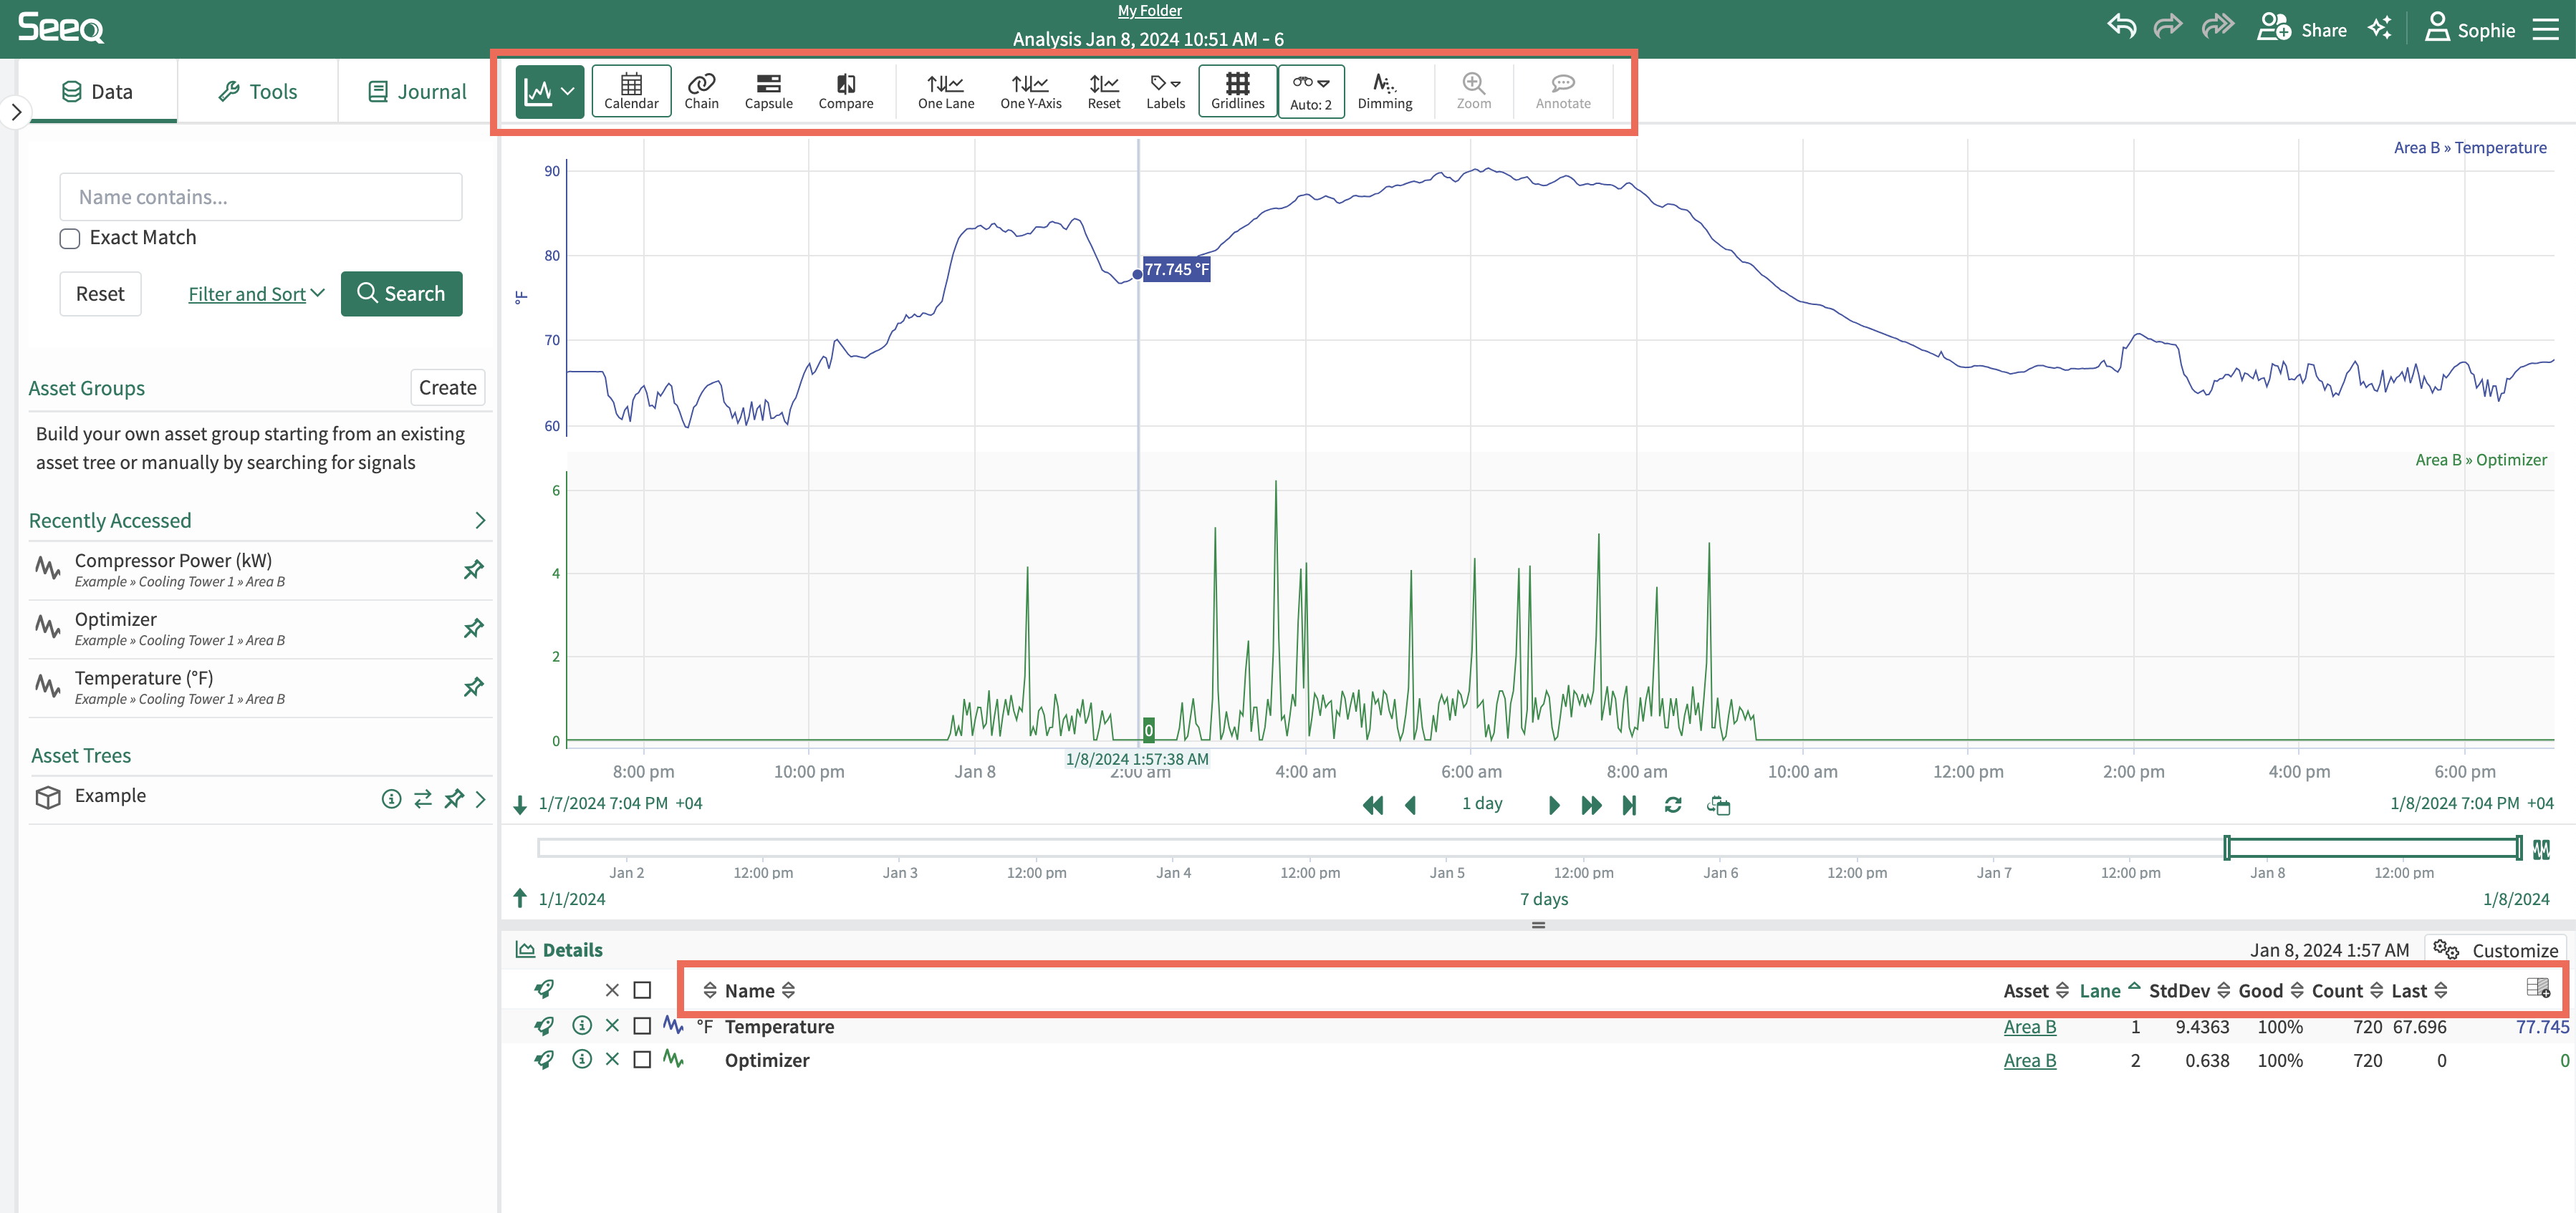The width and height of the screenshot is (2576, 1213).
Task: Click the Chain toolbar icon
Action: coord(701,91)
